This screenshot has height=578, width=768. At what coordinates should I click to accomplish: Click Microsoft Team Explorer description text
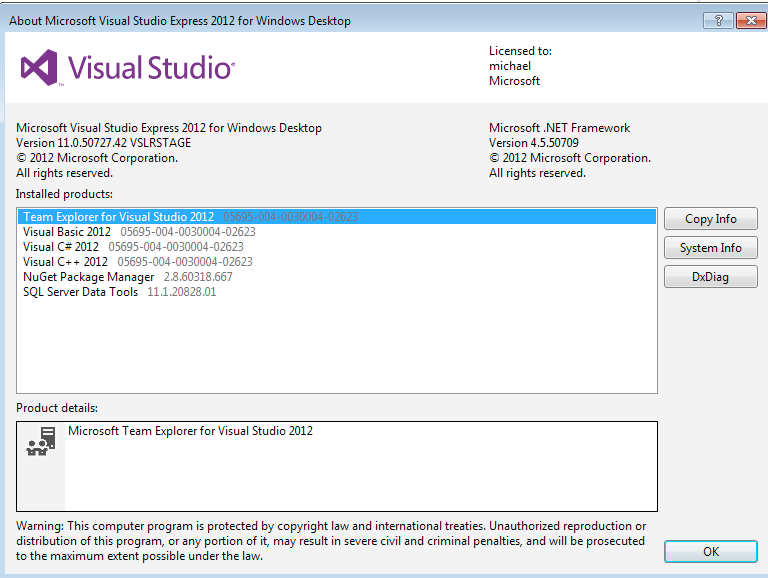(x=190, y=431)
